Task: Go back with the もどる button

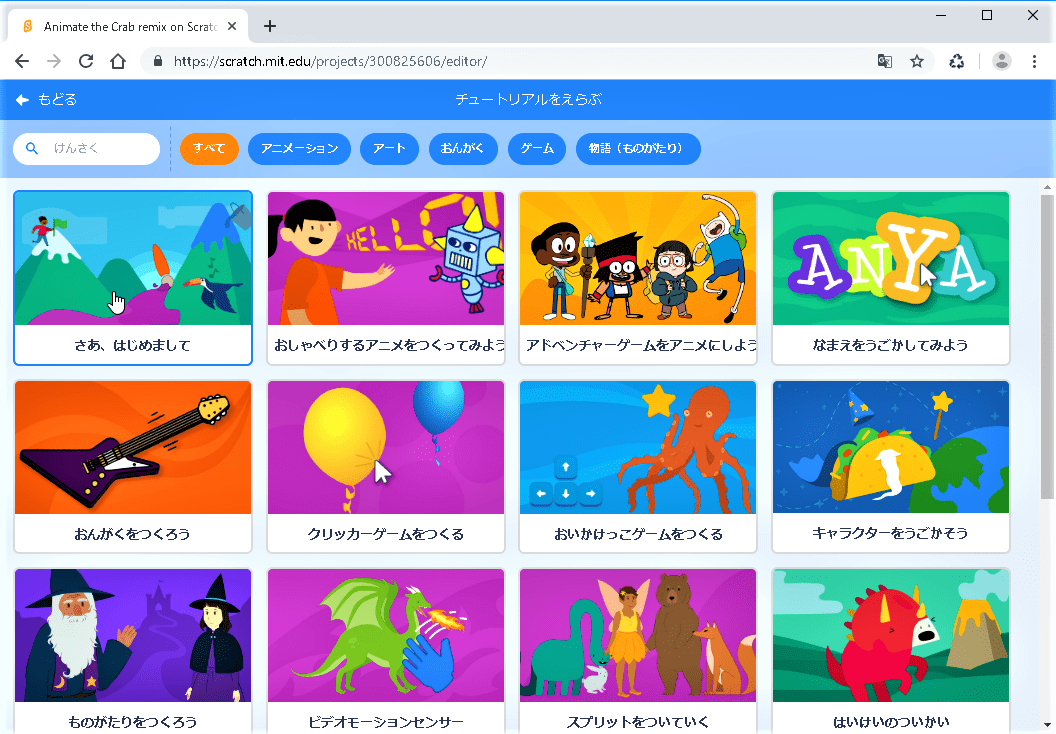Action: (x=46, y=100)
